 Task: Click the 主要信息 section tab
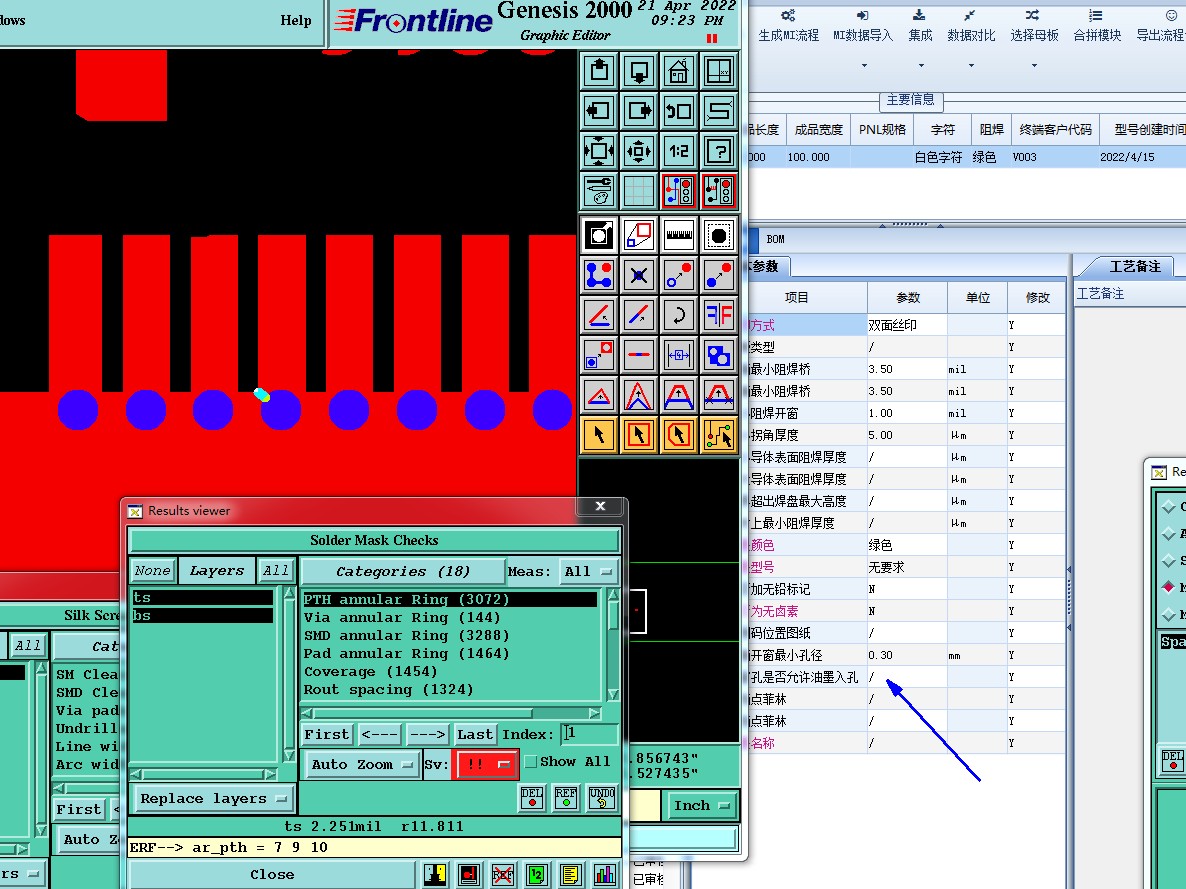(x=910, y=100)
